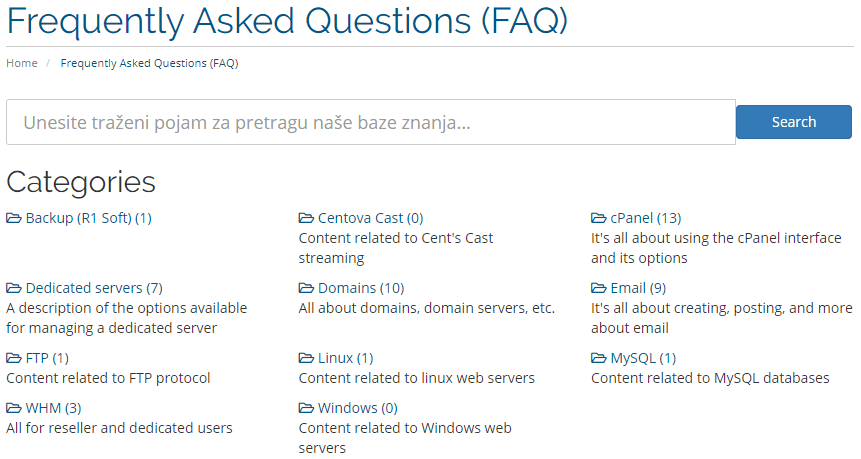The height and width of the screenshot is (459, 861).
Task: Open the cPanel (13) category link
Action: [x=646, y=219]
